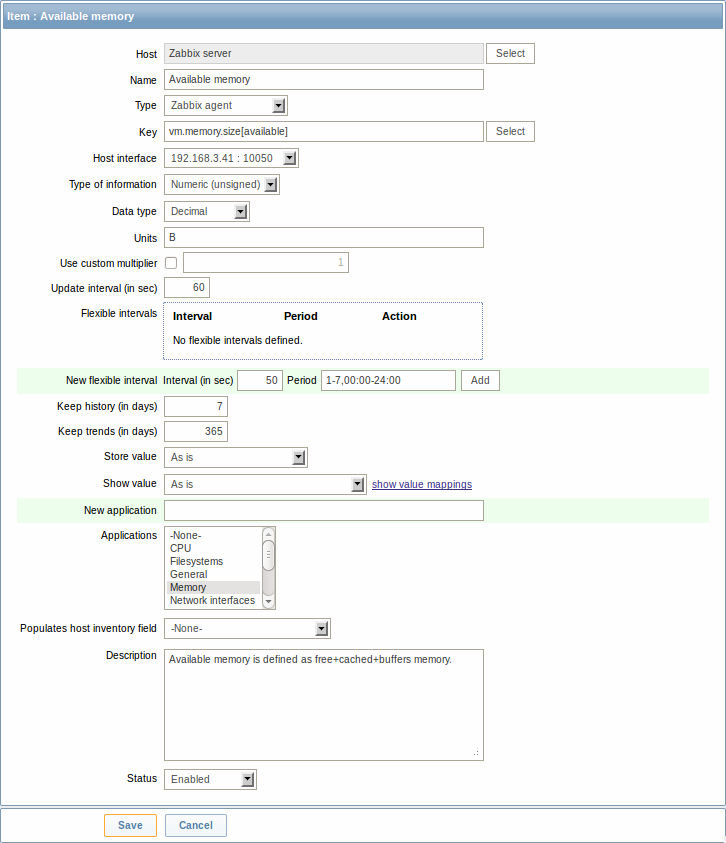Click the custom multiplier value field
Viewport: 726px width, 843px height.
[266, 262]
